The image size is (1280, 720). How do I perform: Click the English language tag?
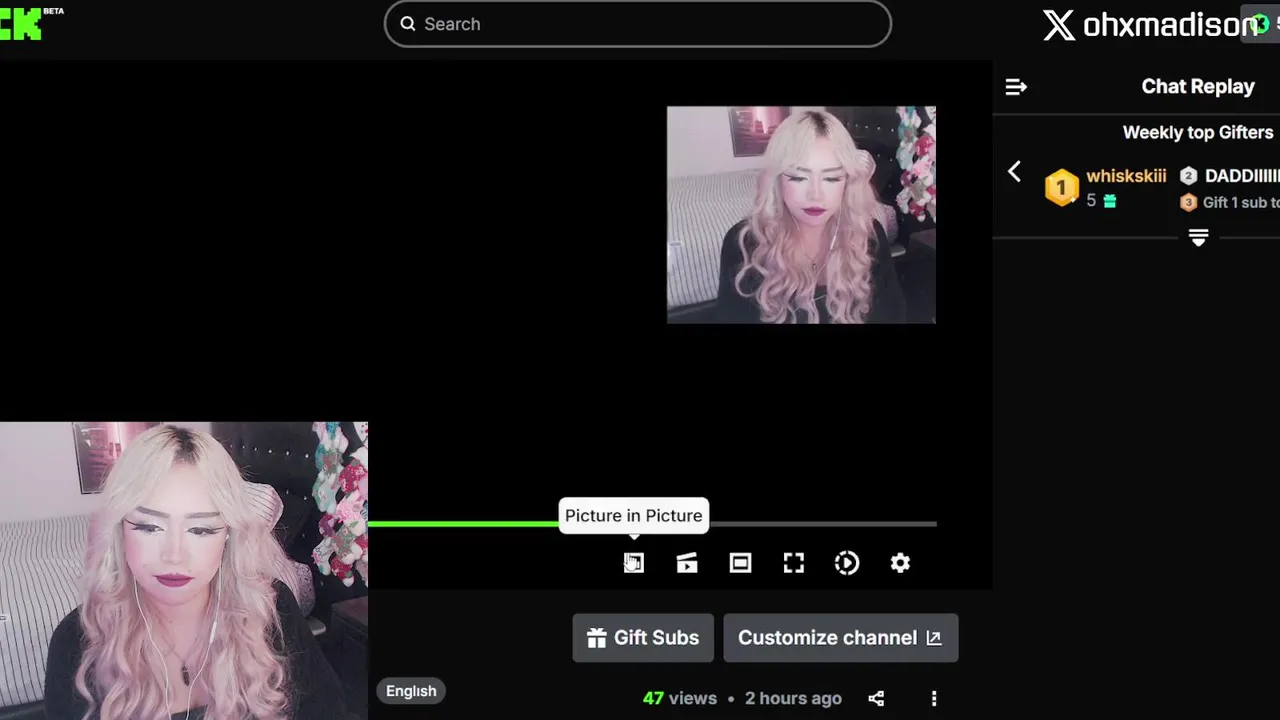tap(411, 691)
